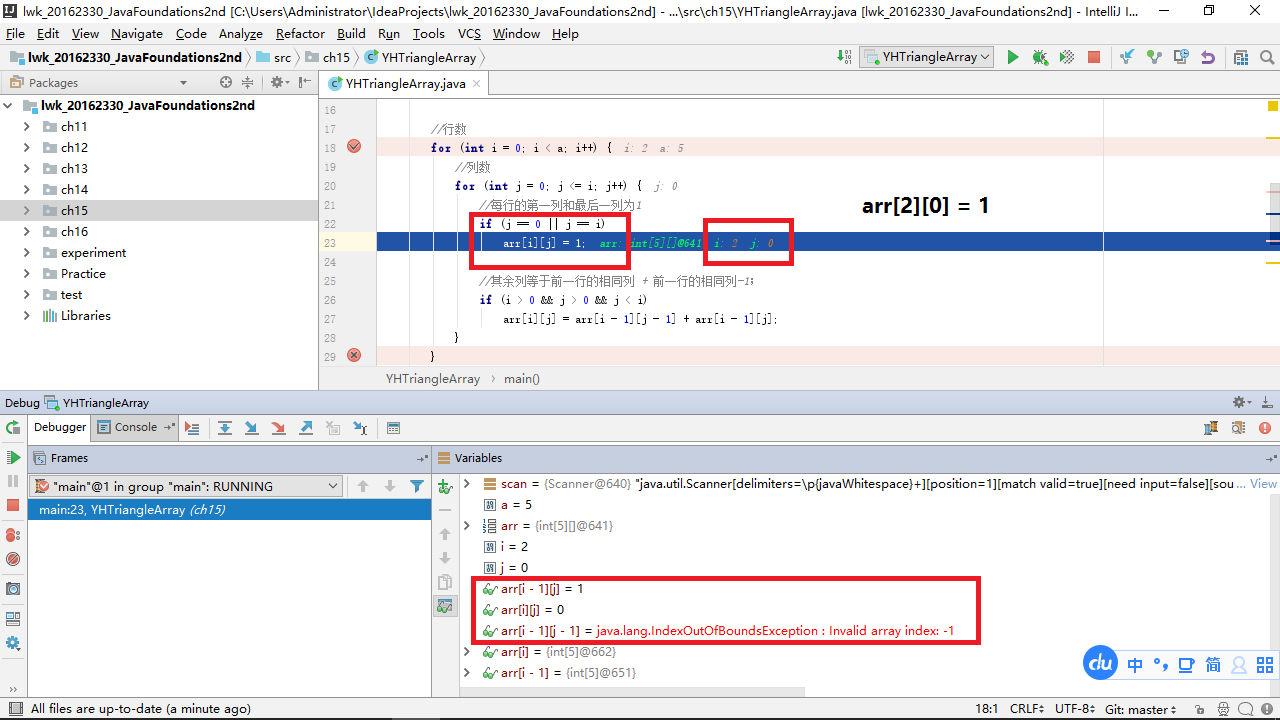Screen dimensions: 1280x720
Task: Open Project Structure icon
Action: pos(1240,57)
